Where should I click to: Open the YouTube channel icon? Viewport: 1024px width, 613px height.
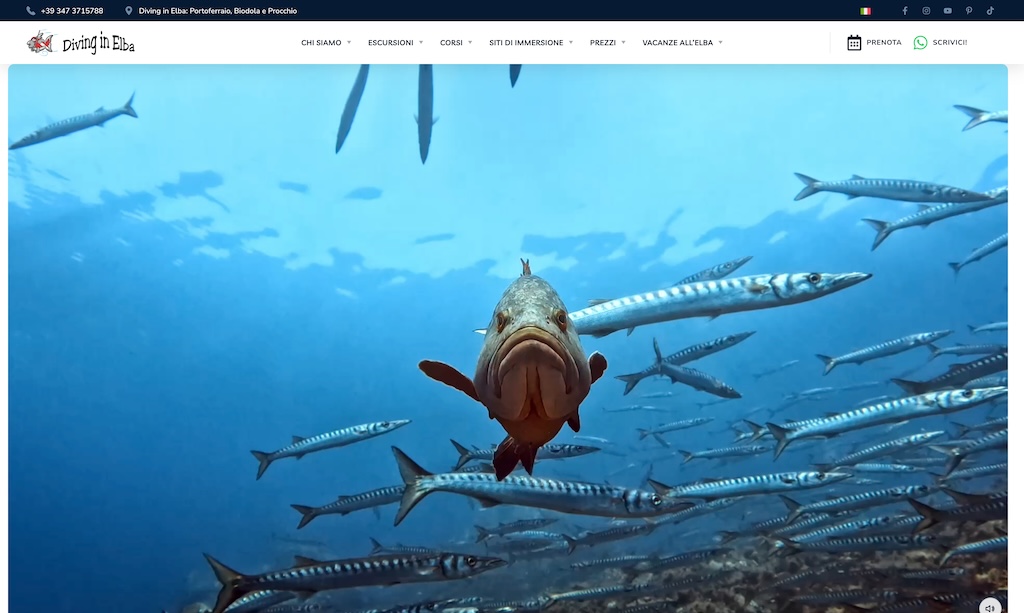coord(947,11)
